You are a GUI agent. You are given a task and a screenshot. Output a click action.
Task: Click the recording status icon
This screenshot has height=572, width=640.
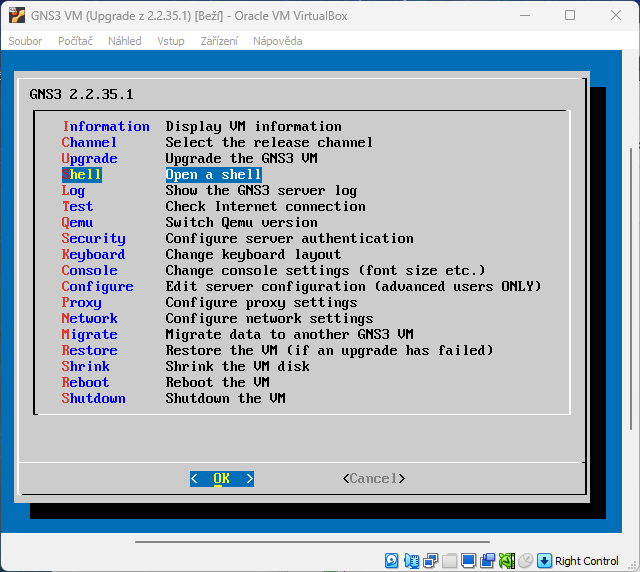click(x=487, y=561)
